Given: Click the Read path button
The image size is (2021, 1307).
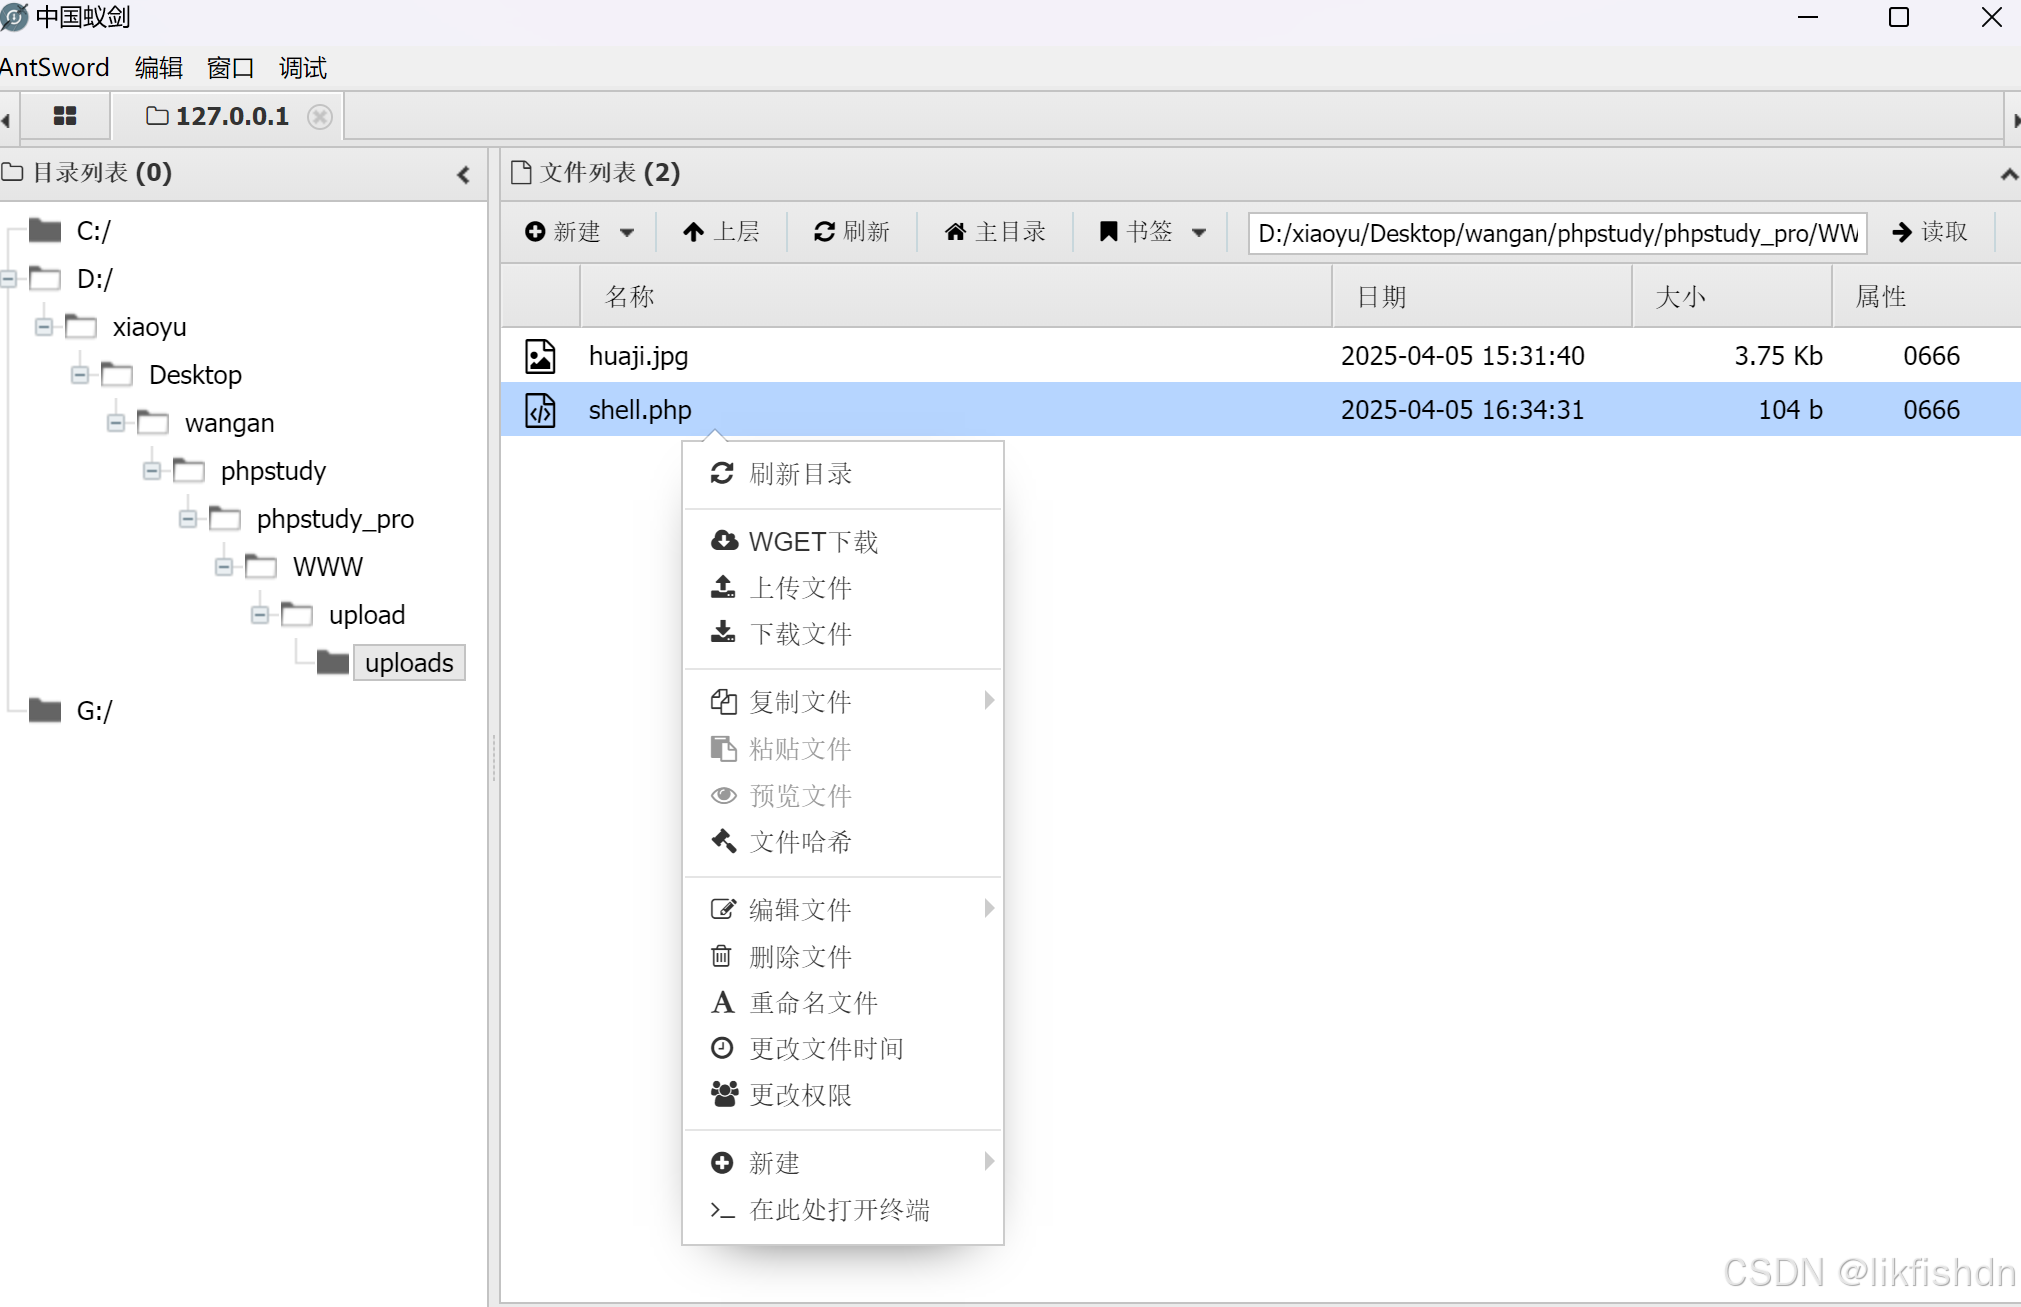Looking at the screenshot, I should (x=1930, y=232).
